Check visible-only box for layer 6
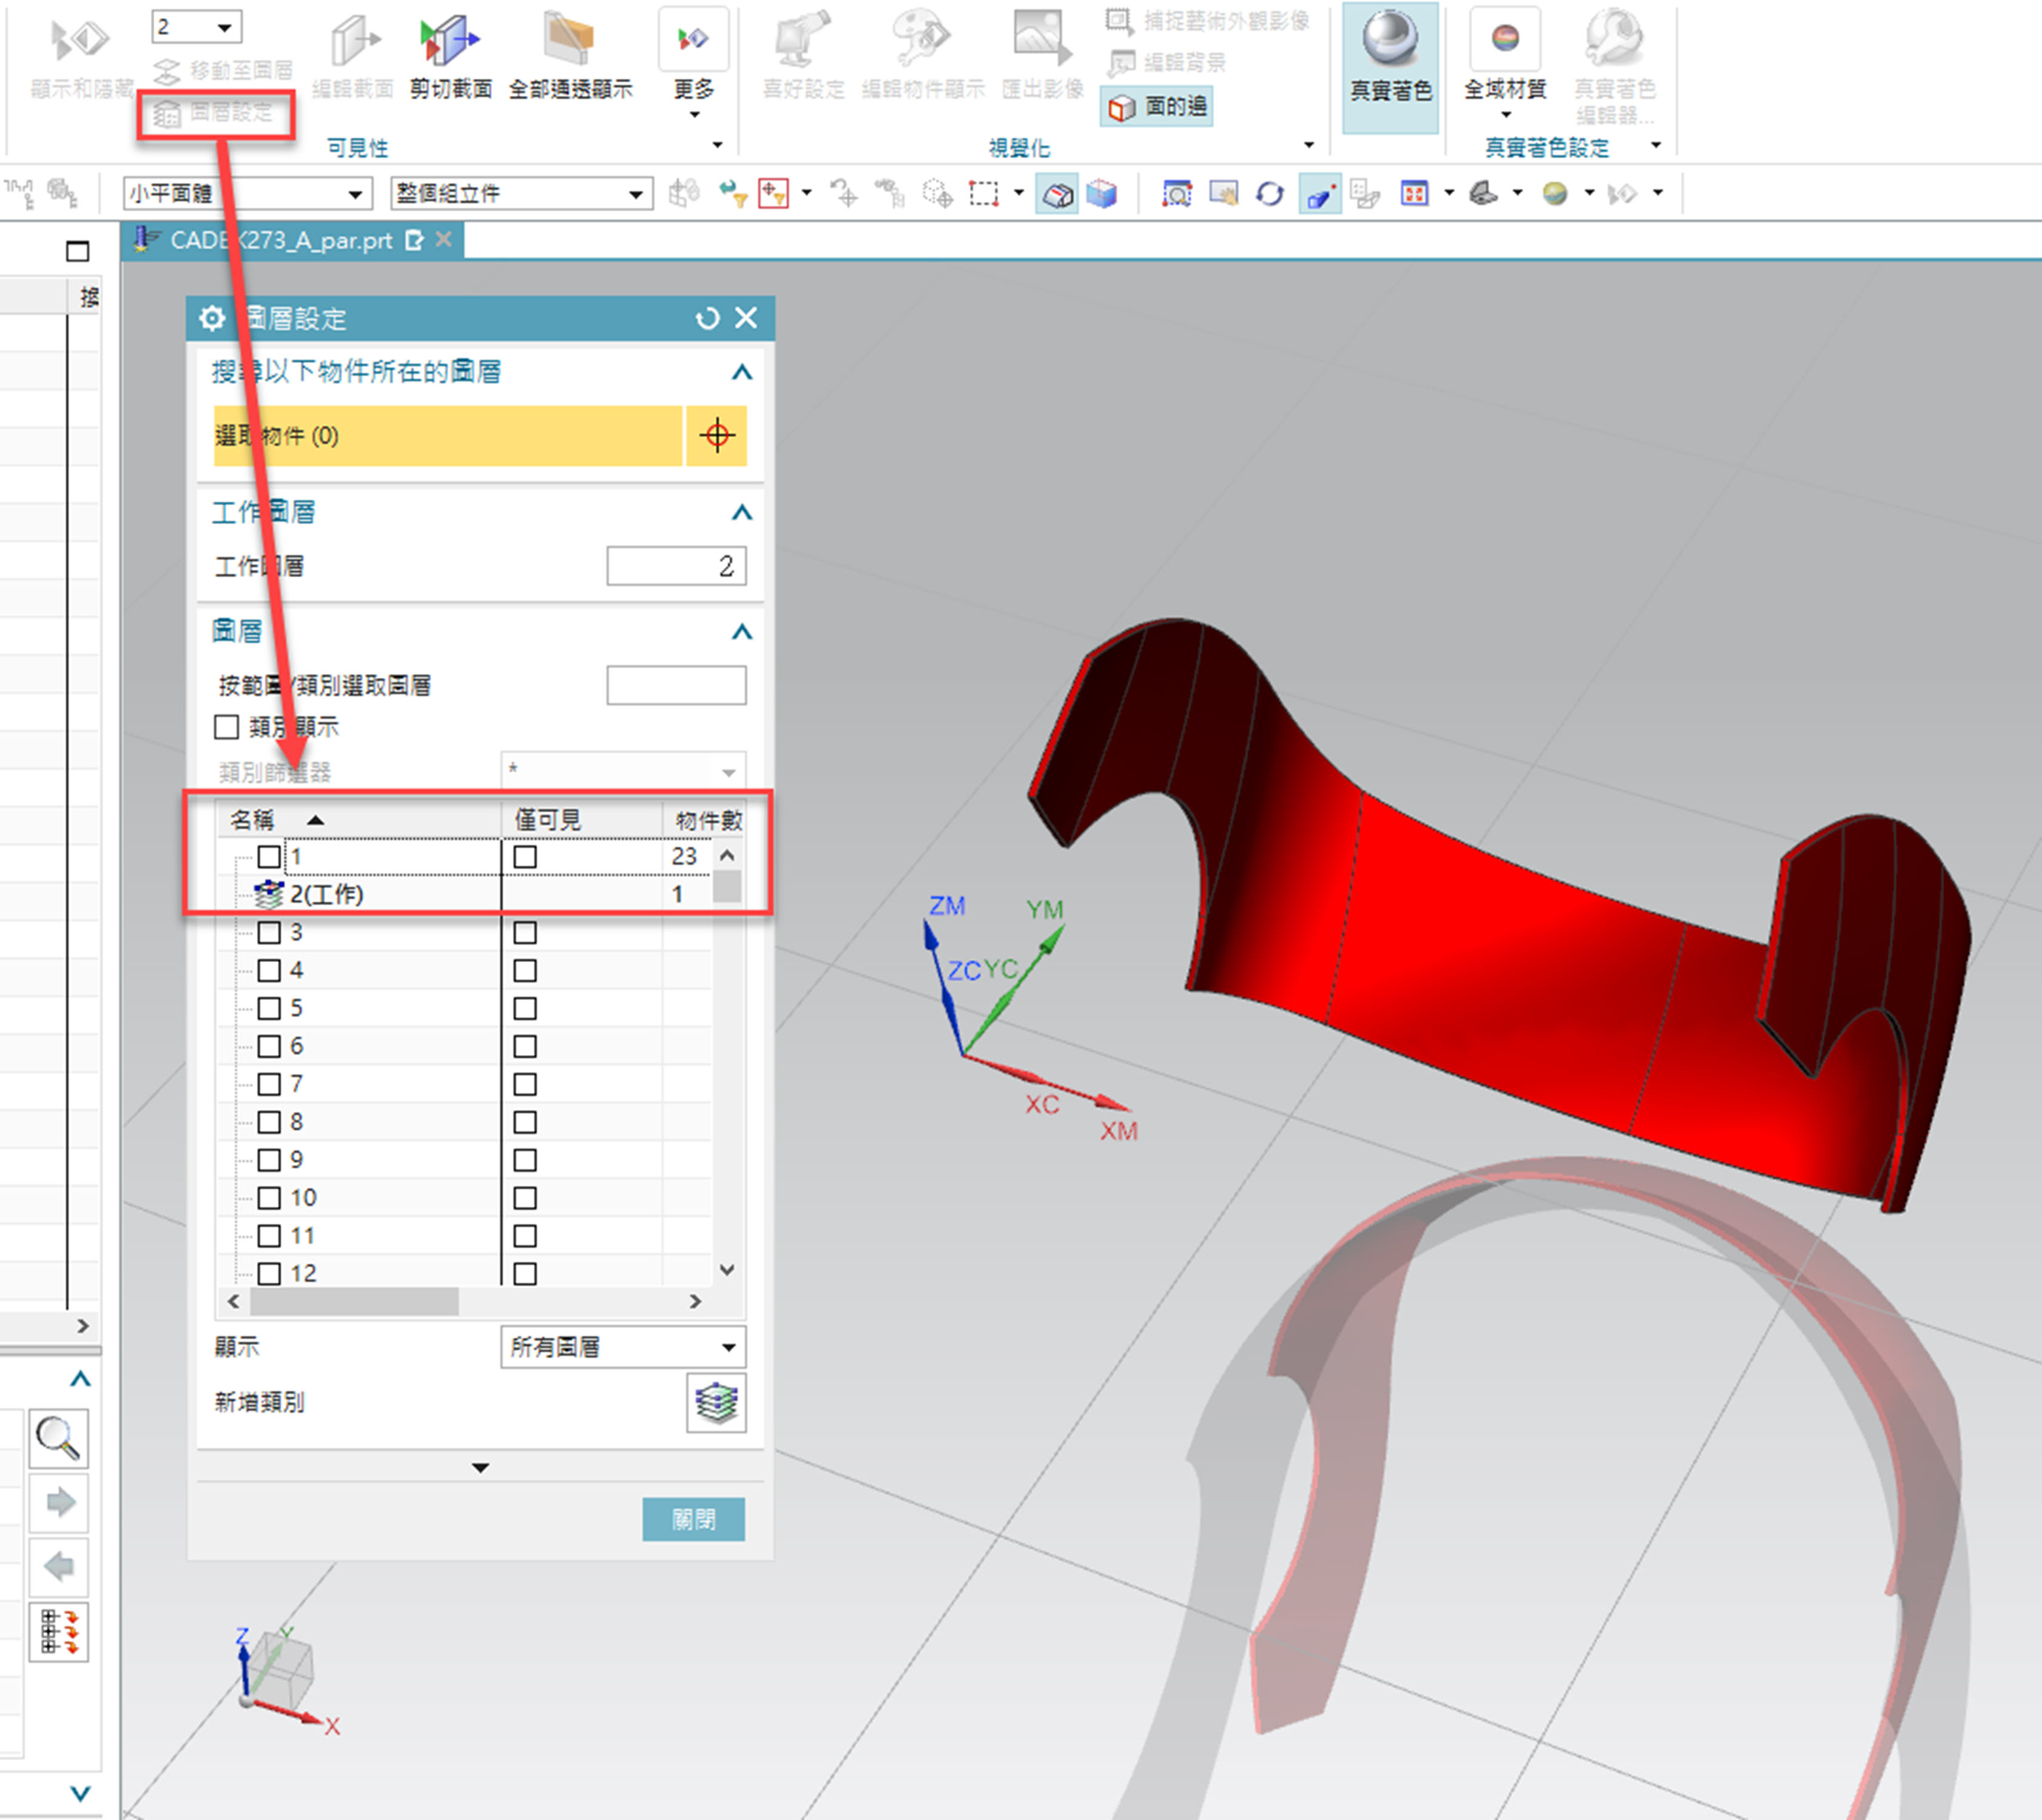Image resolution: width=2042 pixels, height=1820 pixels. point(525,1046)
